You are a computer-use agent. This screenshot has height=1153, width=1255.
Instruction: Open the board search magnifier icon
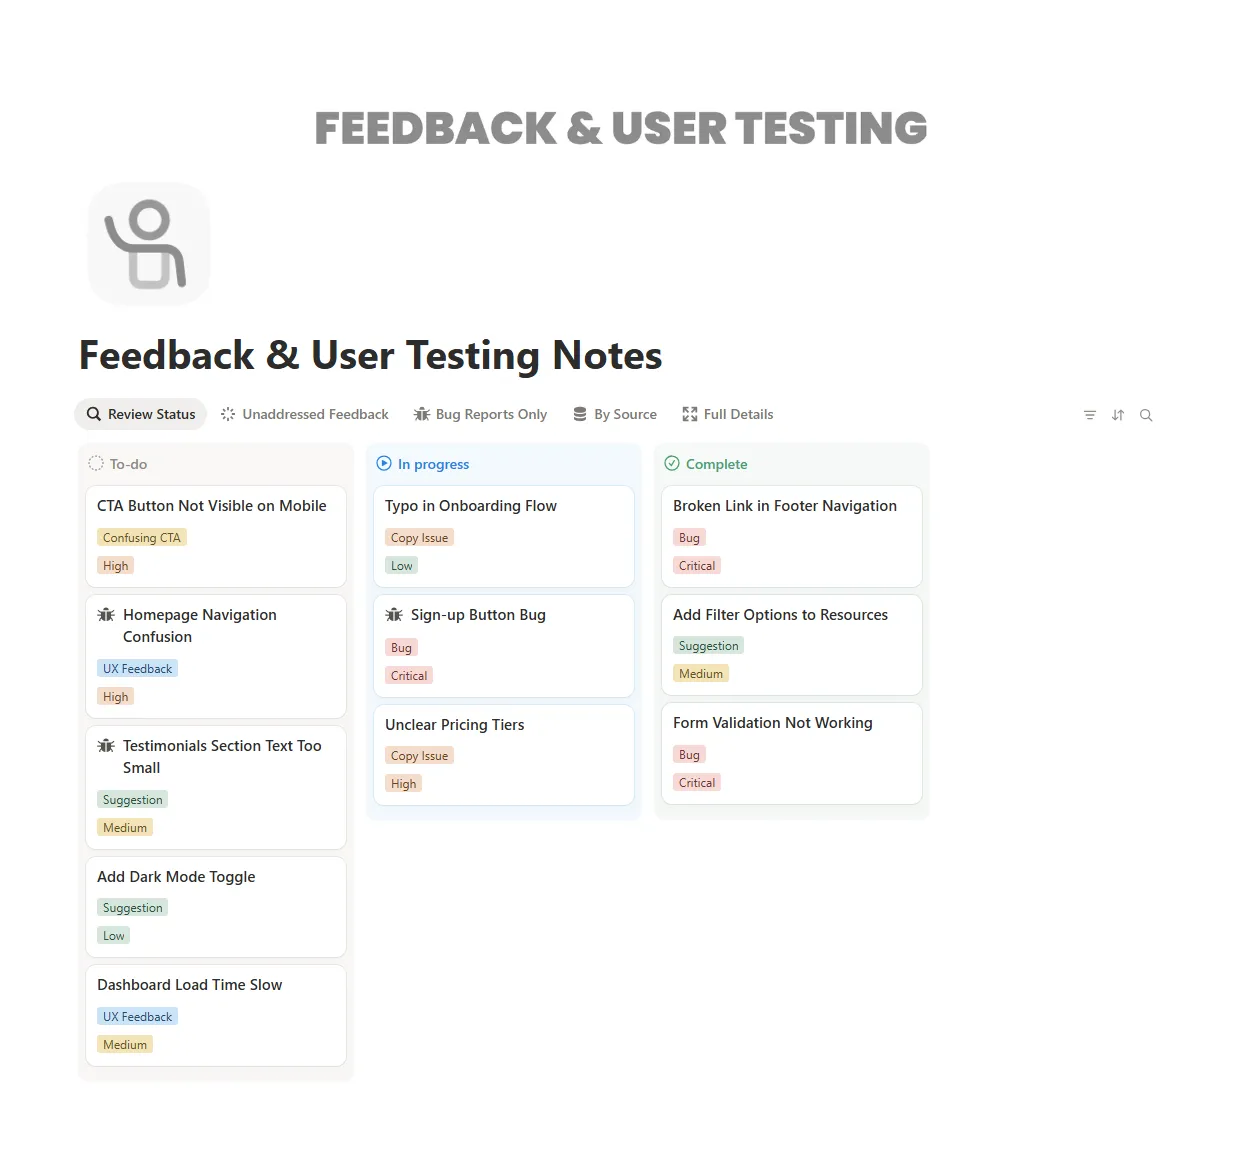[1146, 414]
